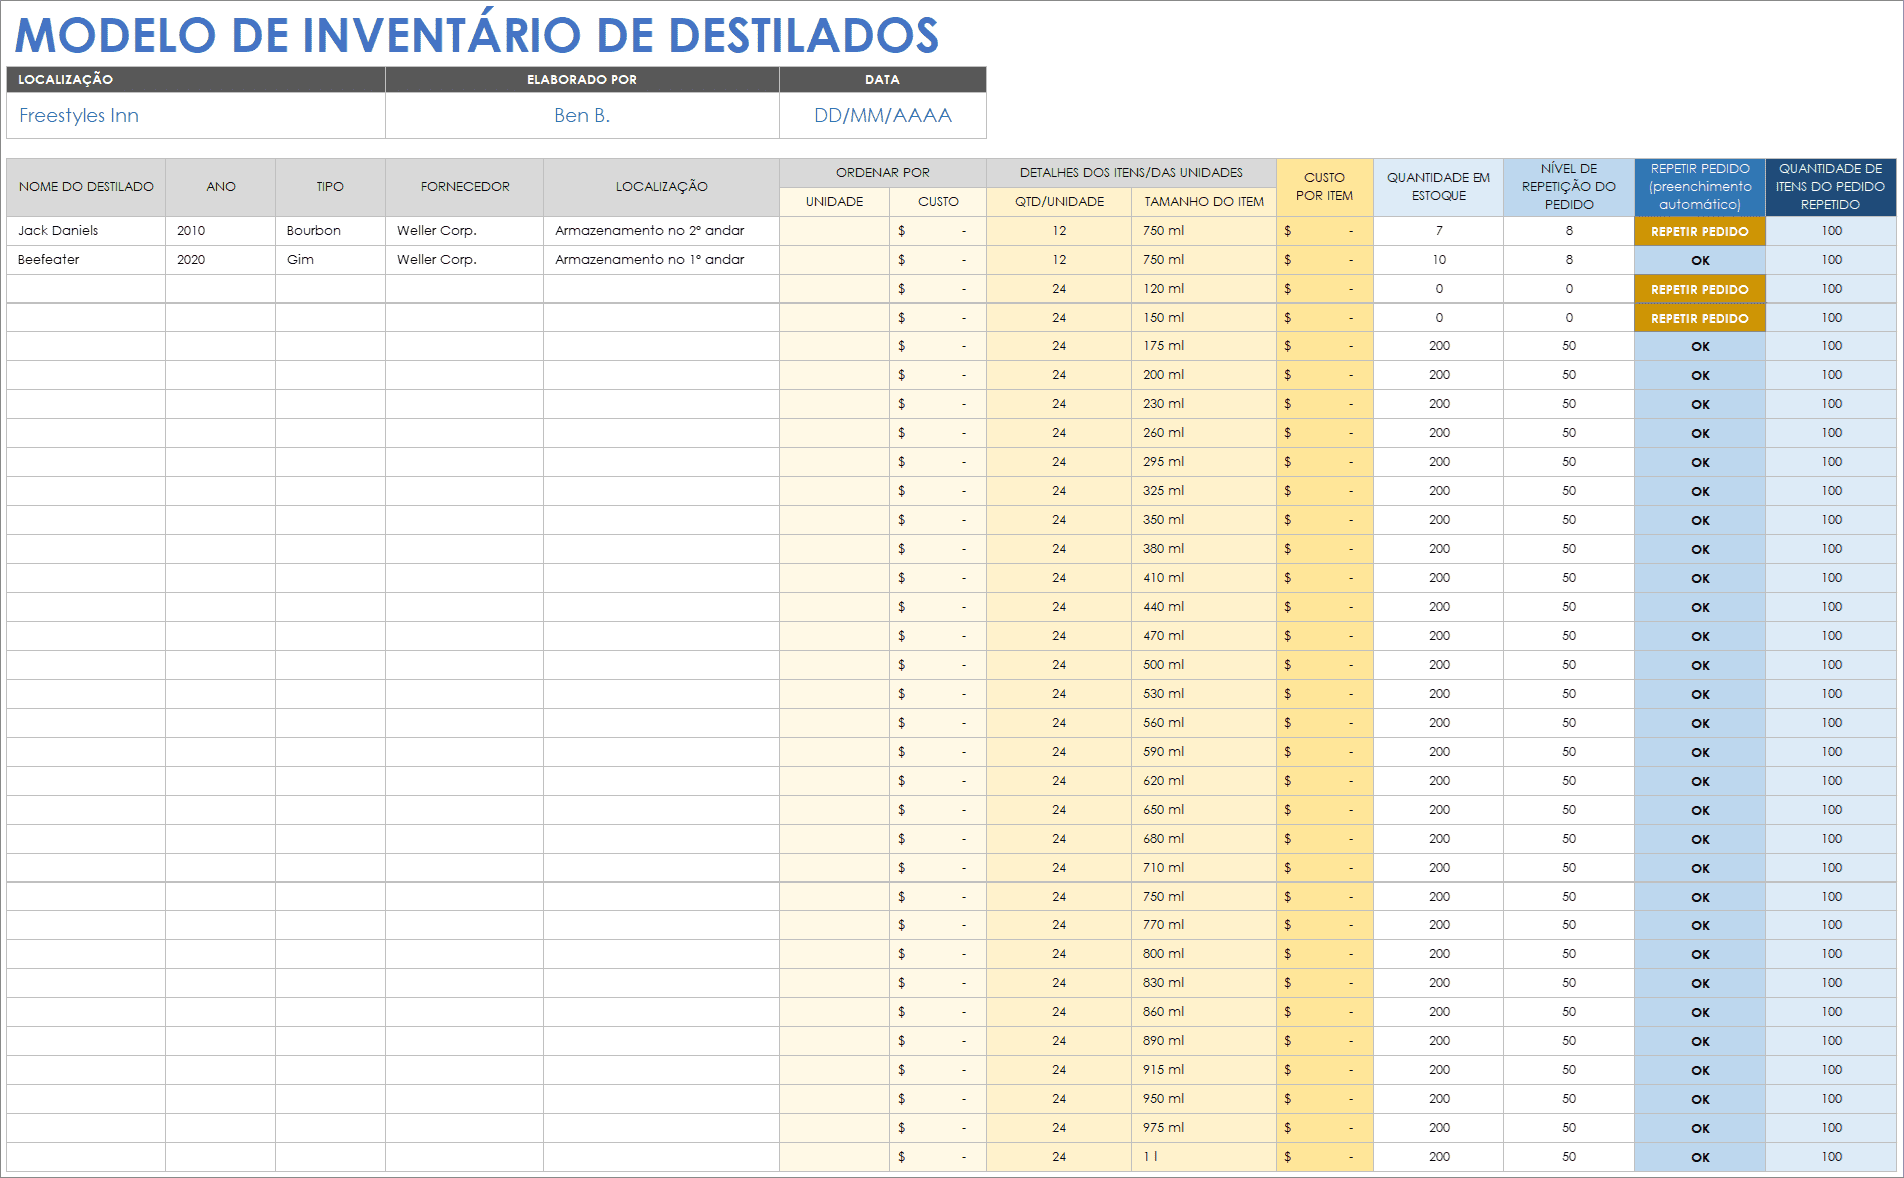1904x1178 pixels.
Task: Click the 120 ml item size cell
Action: [1204, 289]
